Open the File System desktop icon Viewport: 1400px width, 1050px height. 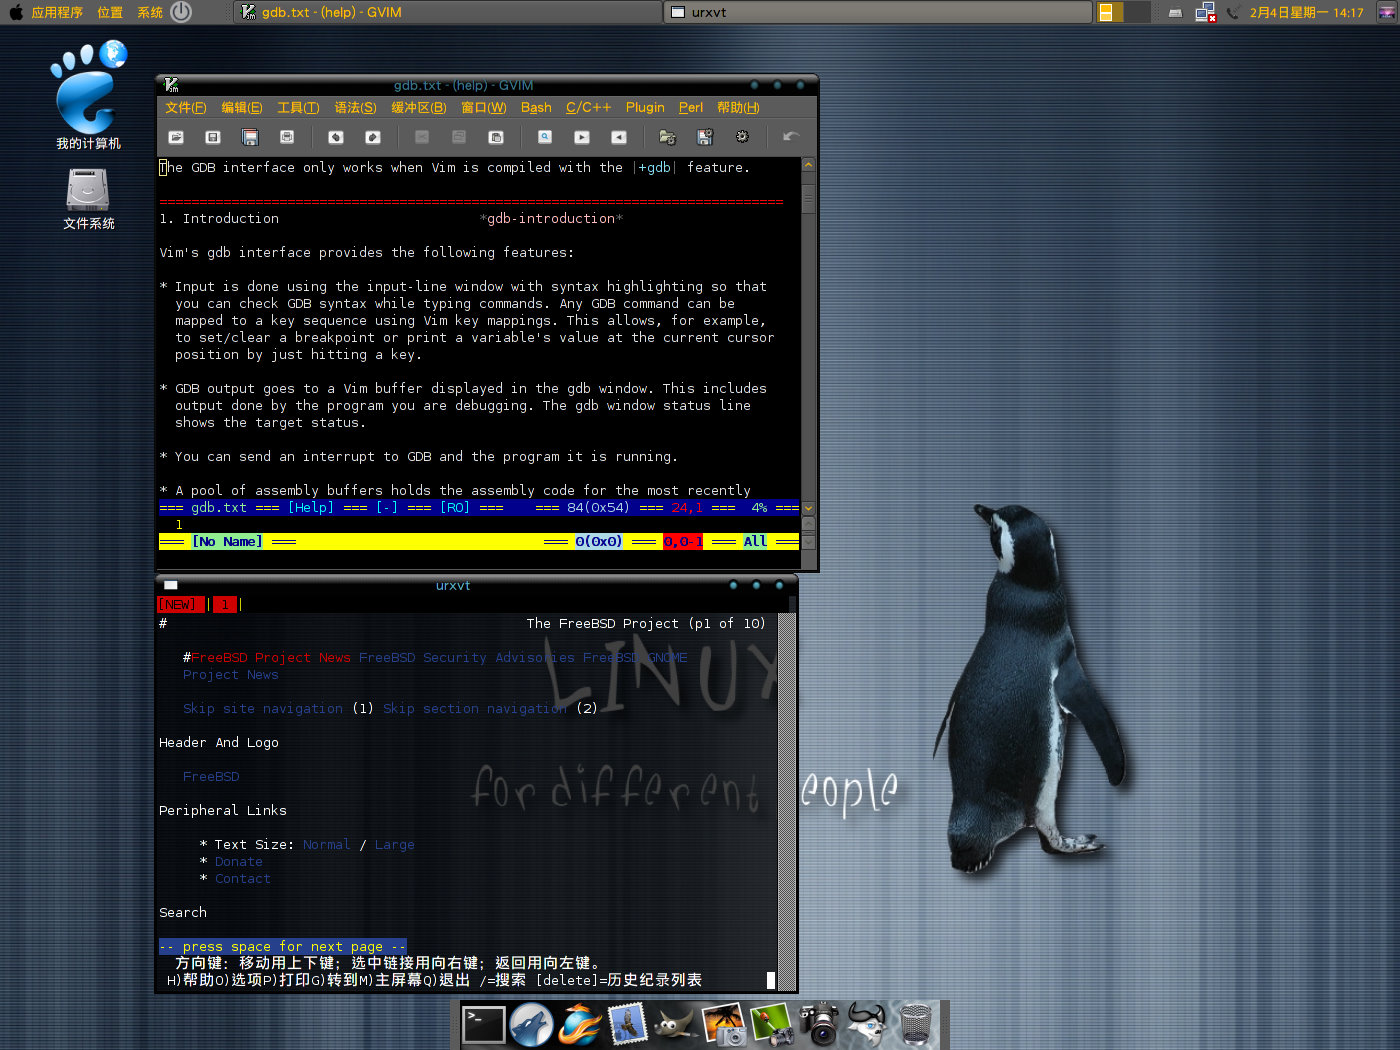(88, 199)
